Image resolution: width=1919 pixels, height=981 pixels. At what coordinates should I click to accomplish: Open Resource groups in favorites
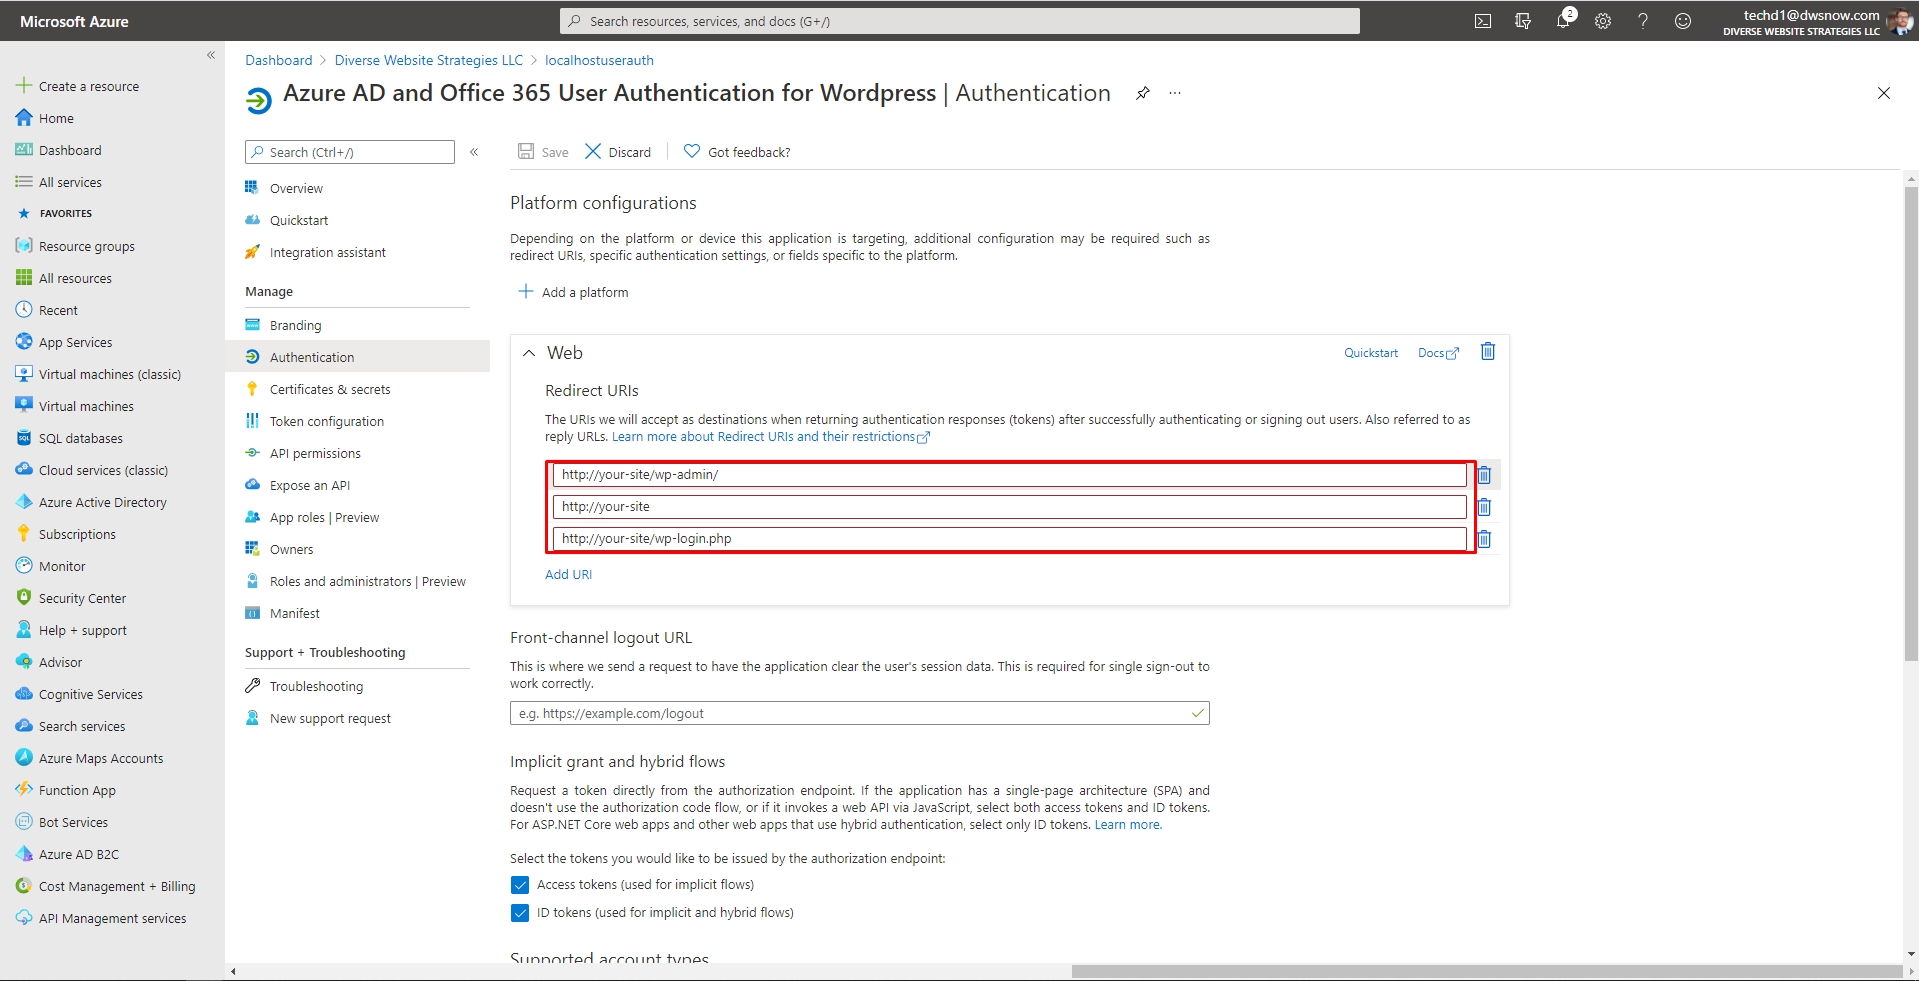[x=86, y=246]
